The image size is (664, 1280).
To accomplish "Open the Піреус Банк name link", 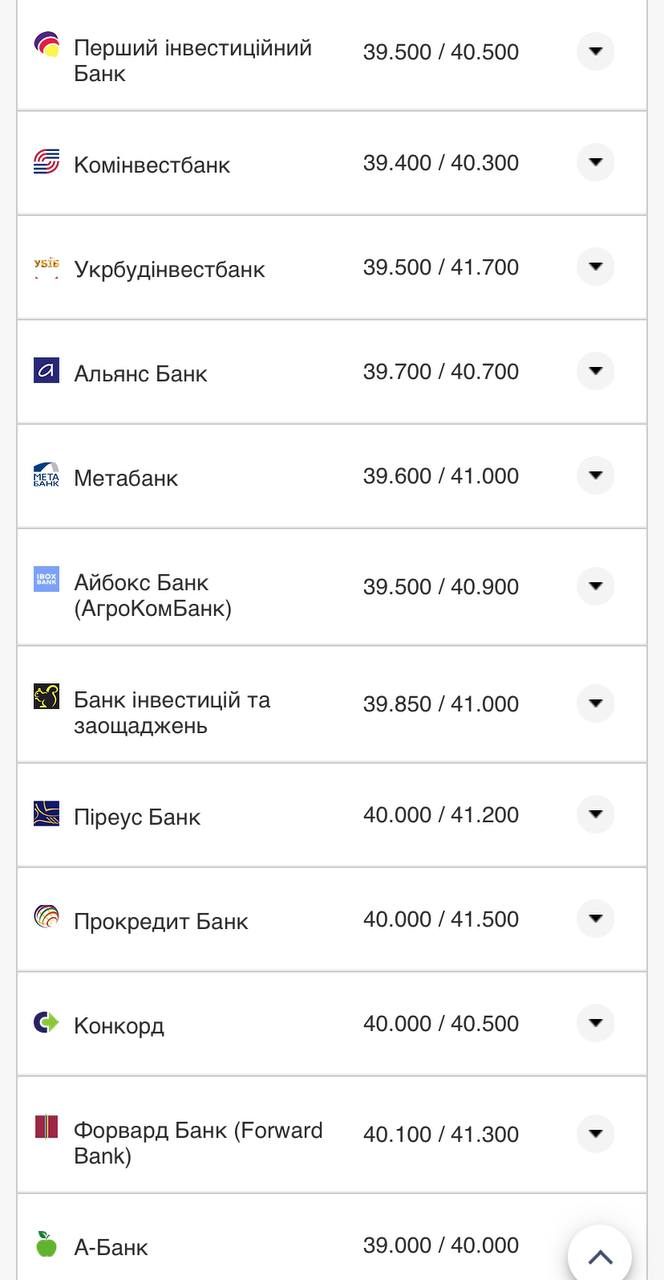I will coord(137,818).
